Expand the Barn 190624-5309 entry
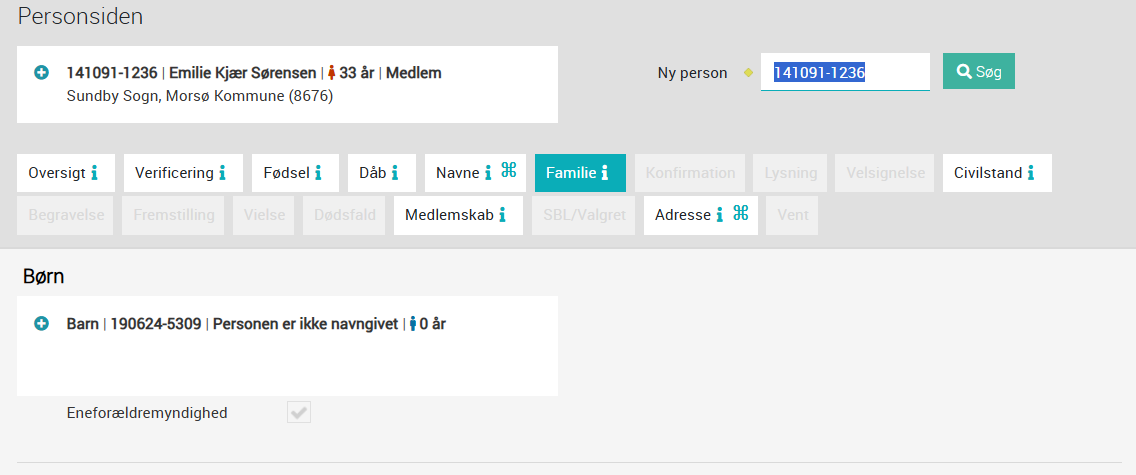Viewport: 1136px width, 475px height. pos(41,324)
